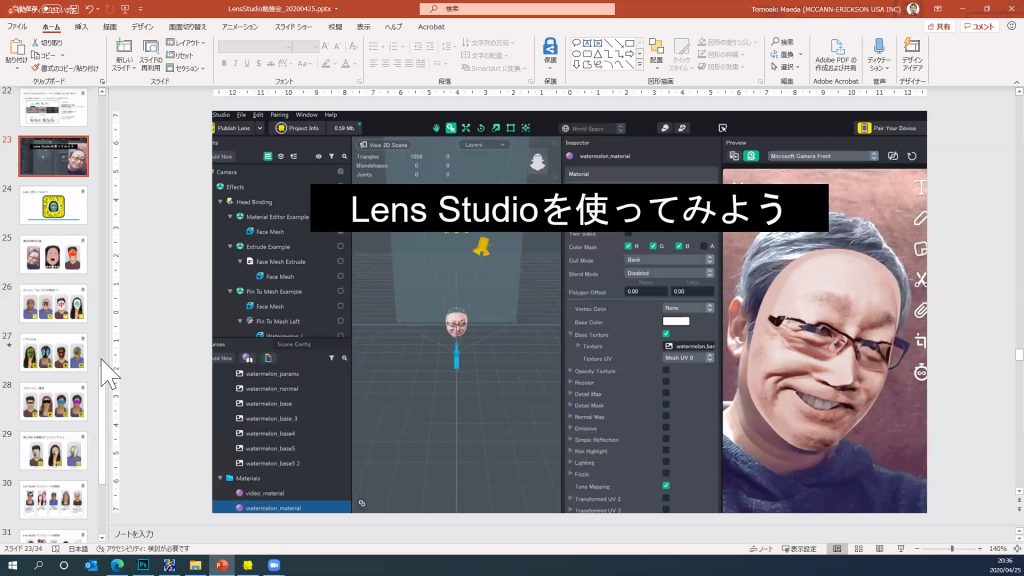Screen dimensions: 1024x576
Task: Open the font name combo box
Action: pyautogui.click(x=255, y=46)
